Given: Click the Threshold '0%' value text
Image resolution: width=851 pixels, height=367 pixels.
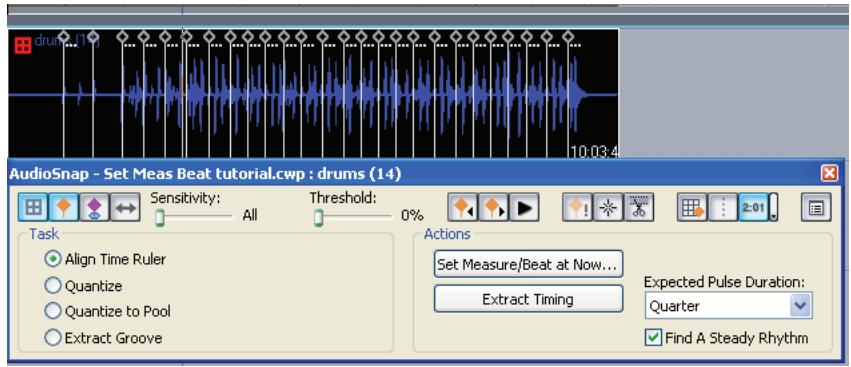Looking at the screenshot, I should point(412,216).
